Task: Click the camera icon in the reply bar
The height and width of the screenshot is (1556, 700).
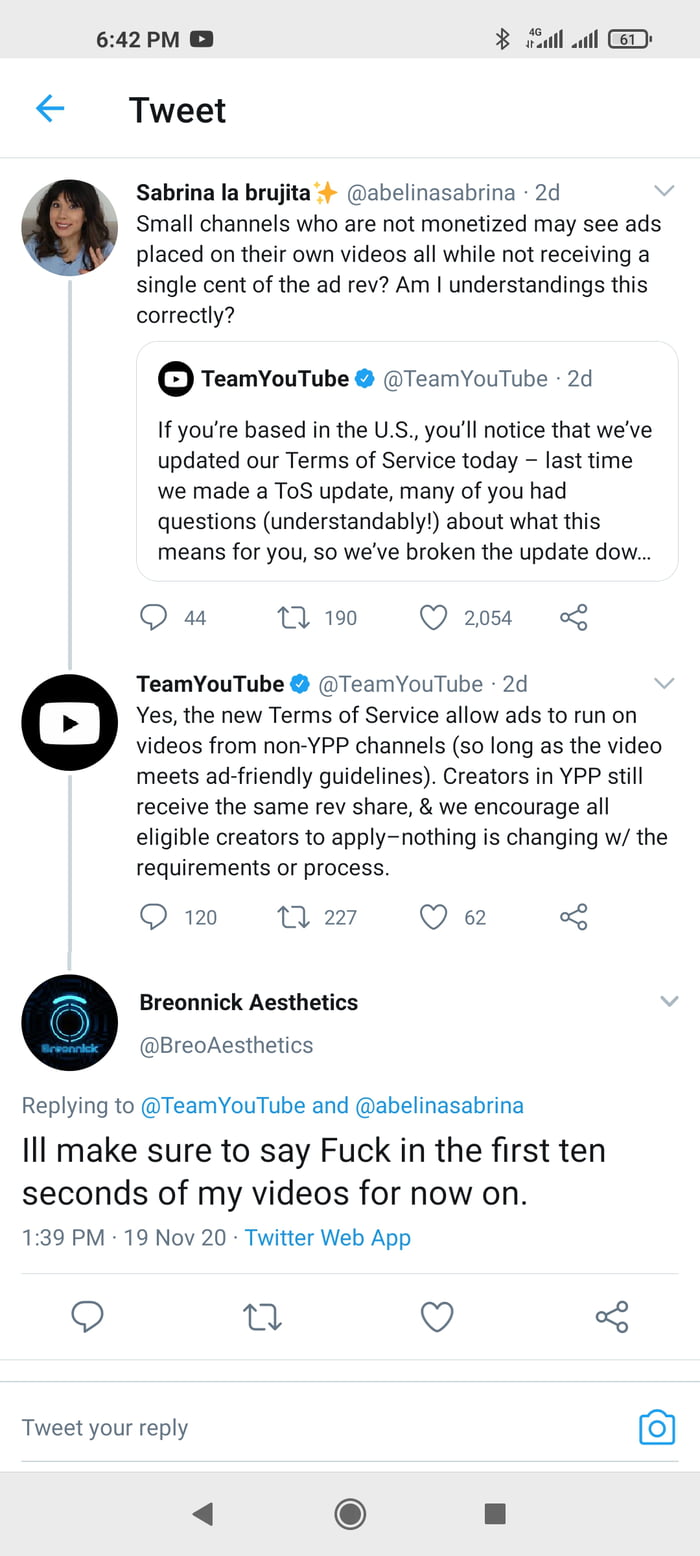Action: [657, 1428]
